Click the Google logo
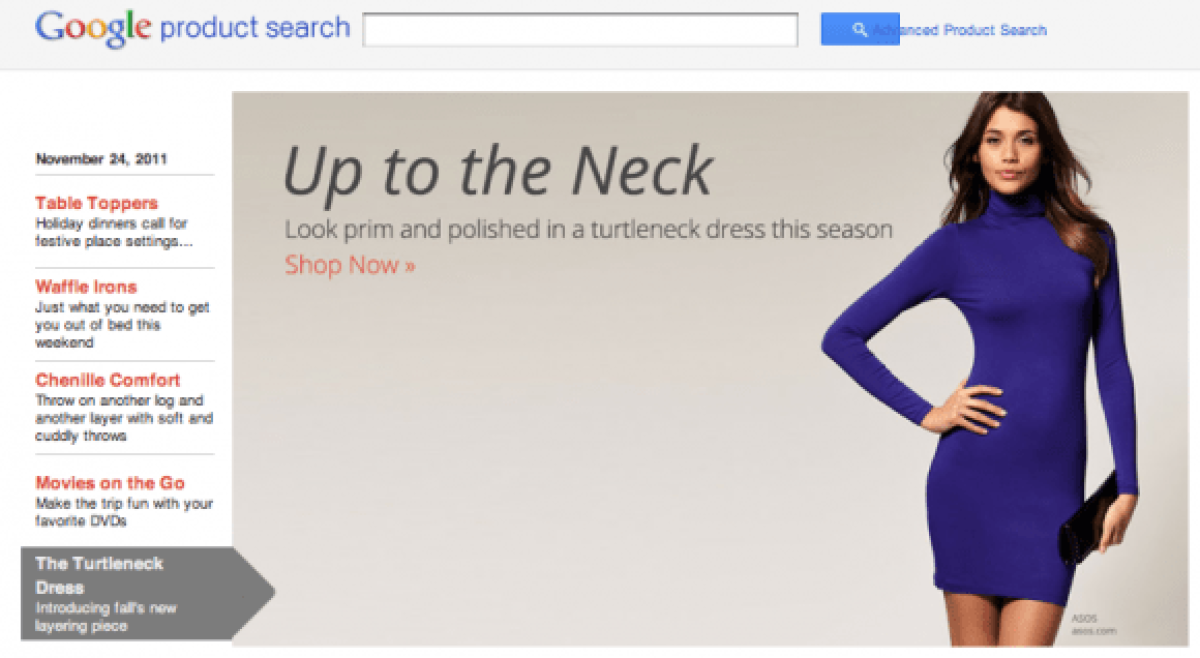Screen dimensions: 1200x658 (92, 29)
